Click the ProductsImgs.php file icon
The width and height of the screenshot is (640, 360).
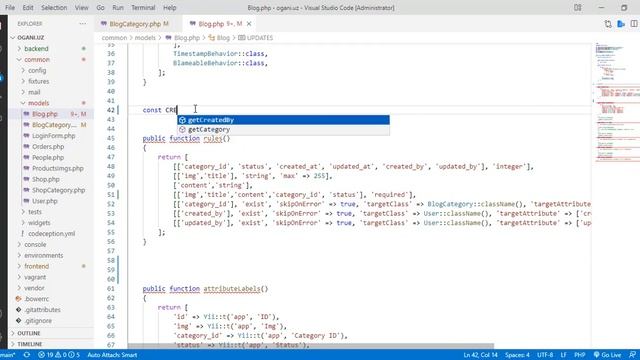click(x=27, y=168)
